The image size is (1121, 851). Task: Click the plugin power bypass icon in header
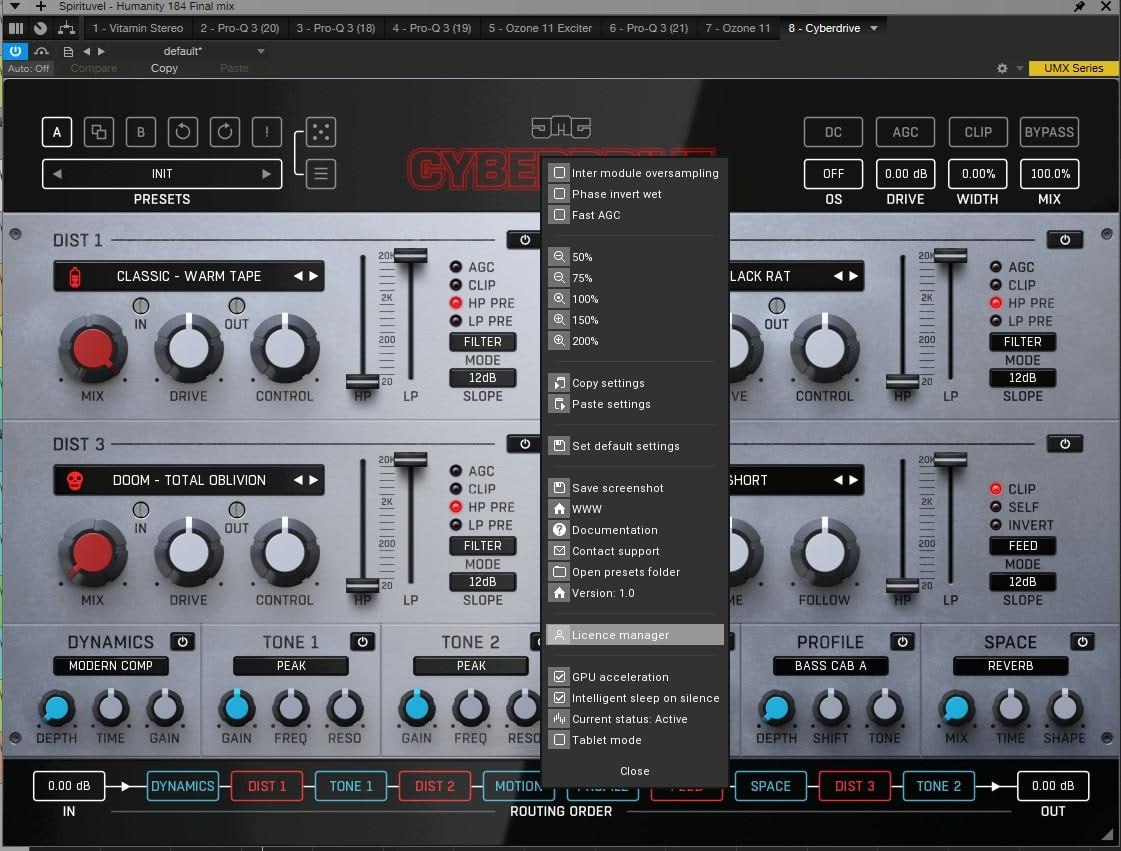[x=16, y=51]
